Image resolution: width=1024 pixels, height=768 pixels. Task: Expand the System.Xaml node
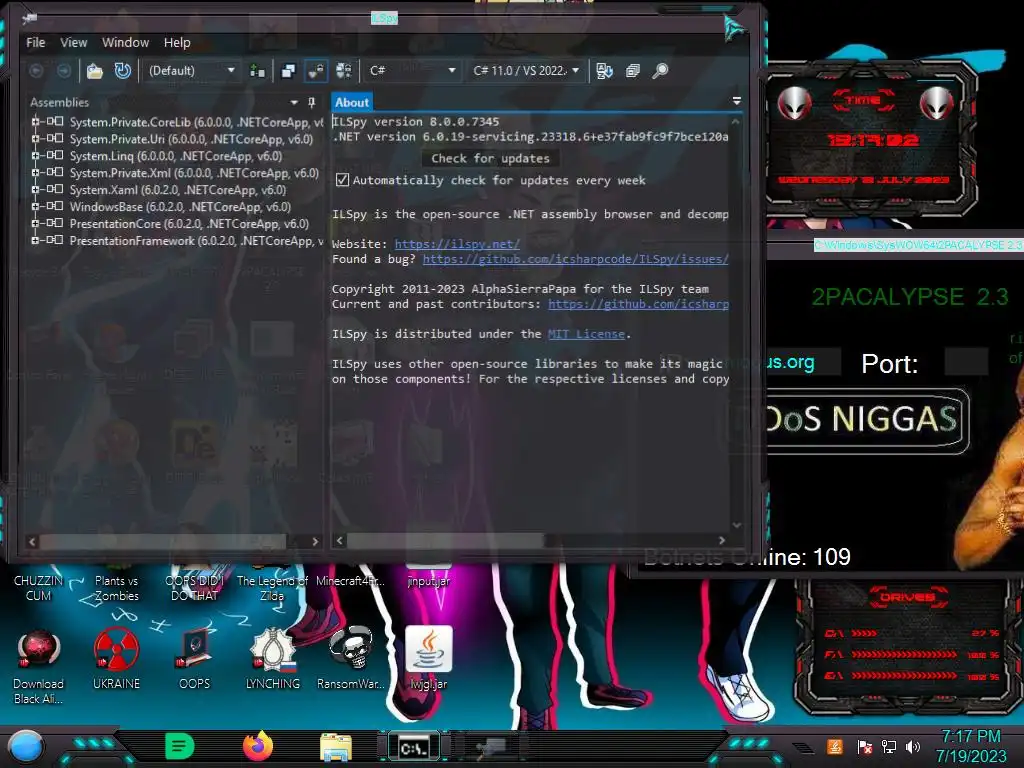35,189
